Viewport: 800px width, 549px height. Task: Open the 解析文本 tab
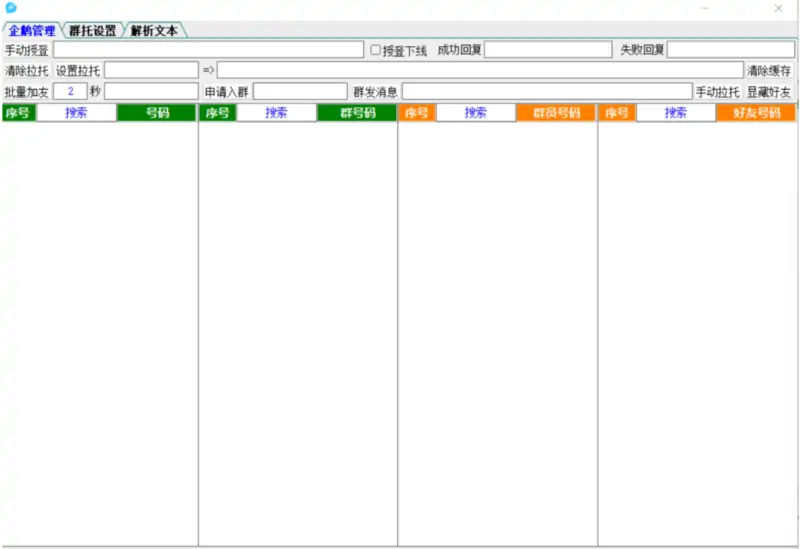[154, 30]
